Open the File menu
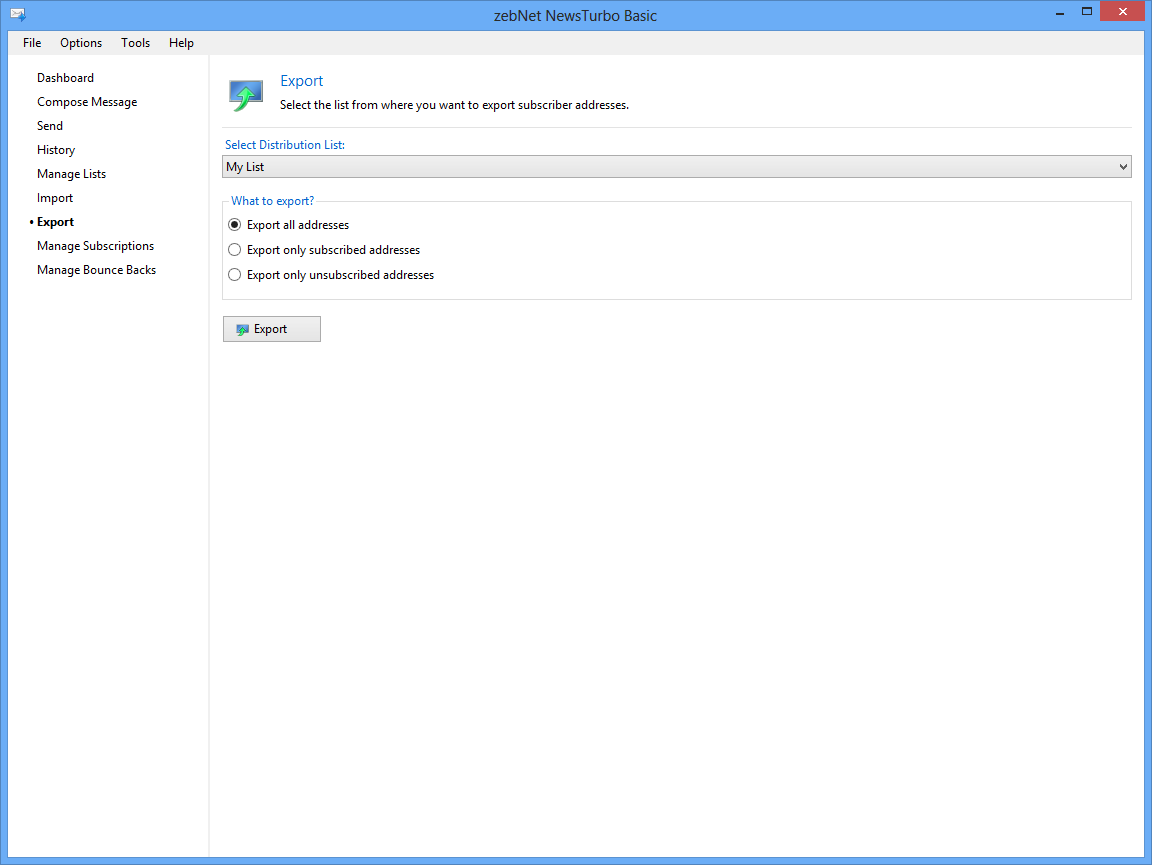Viewport: 1152px width, 865px height. [x=32, y=43]
